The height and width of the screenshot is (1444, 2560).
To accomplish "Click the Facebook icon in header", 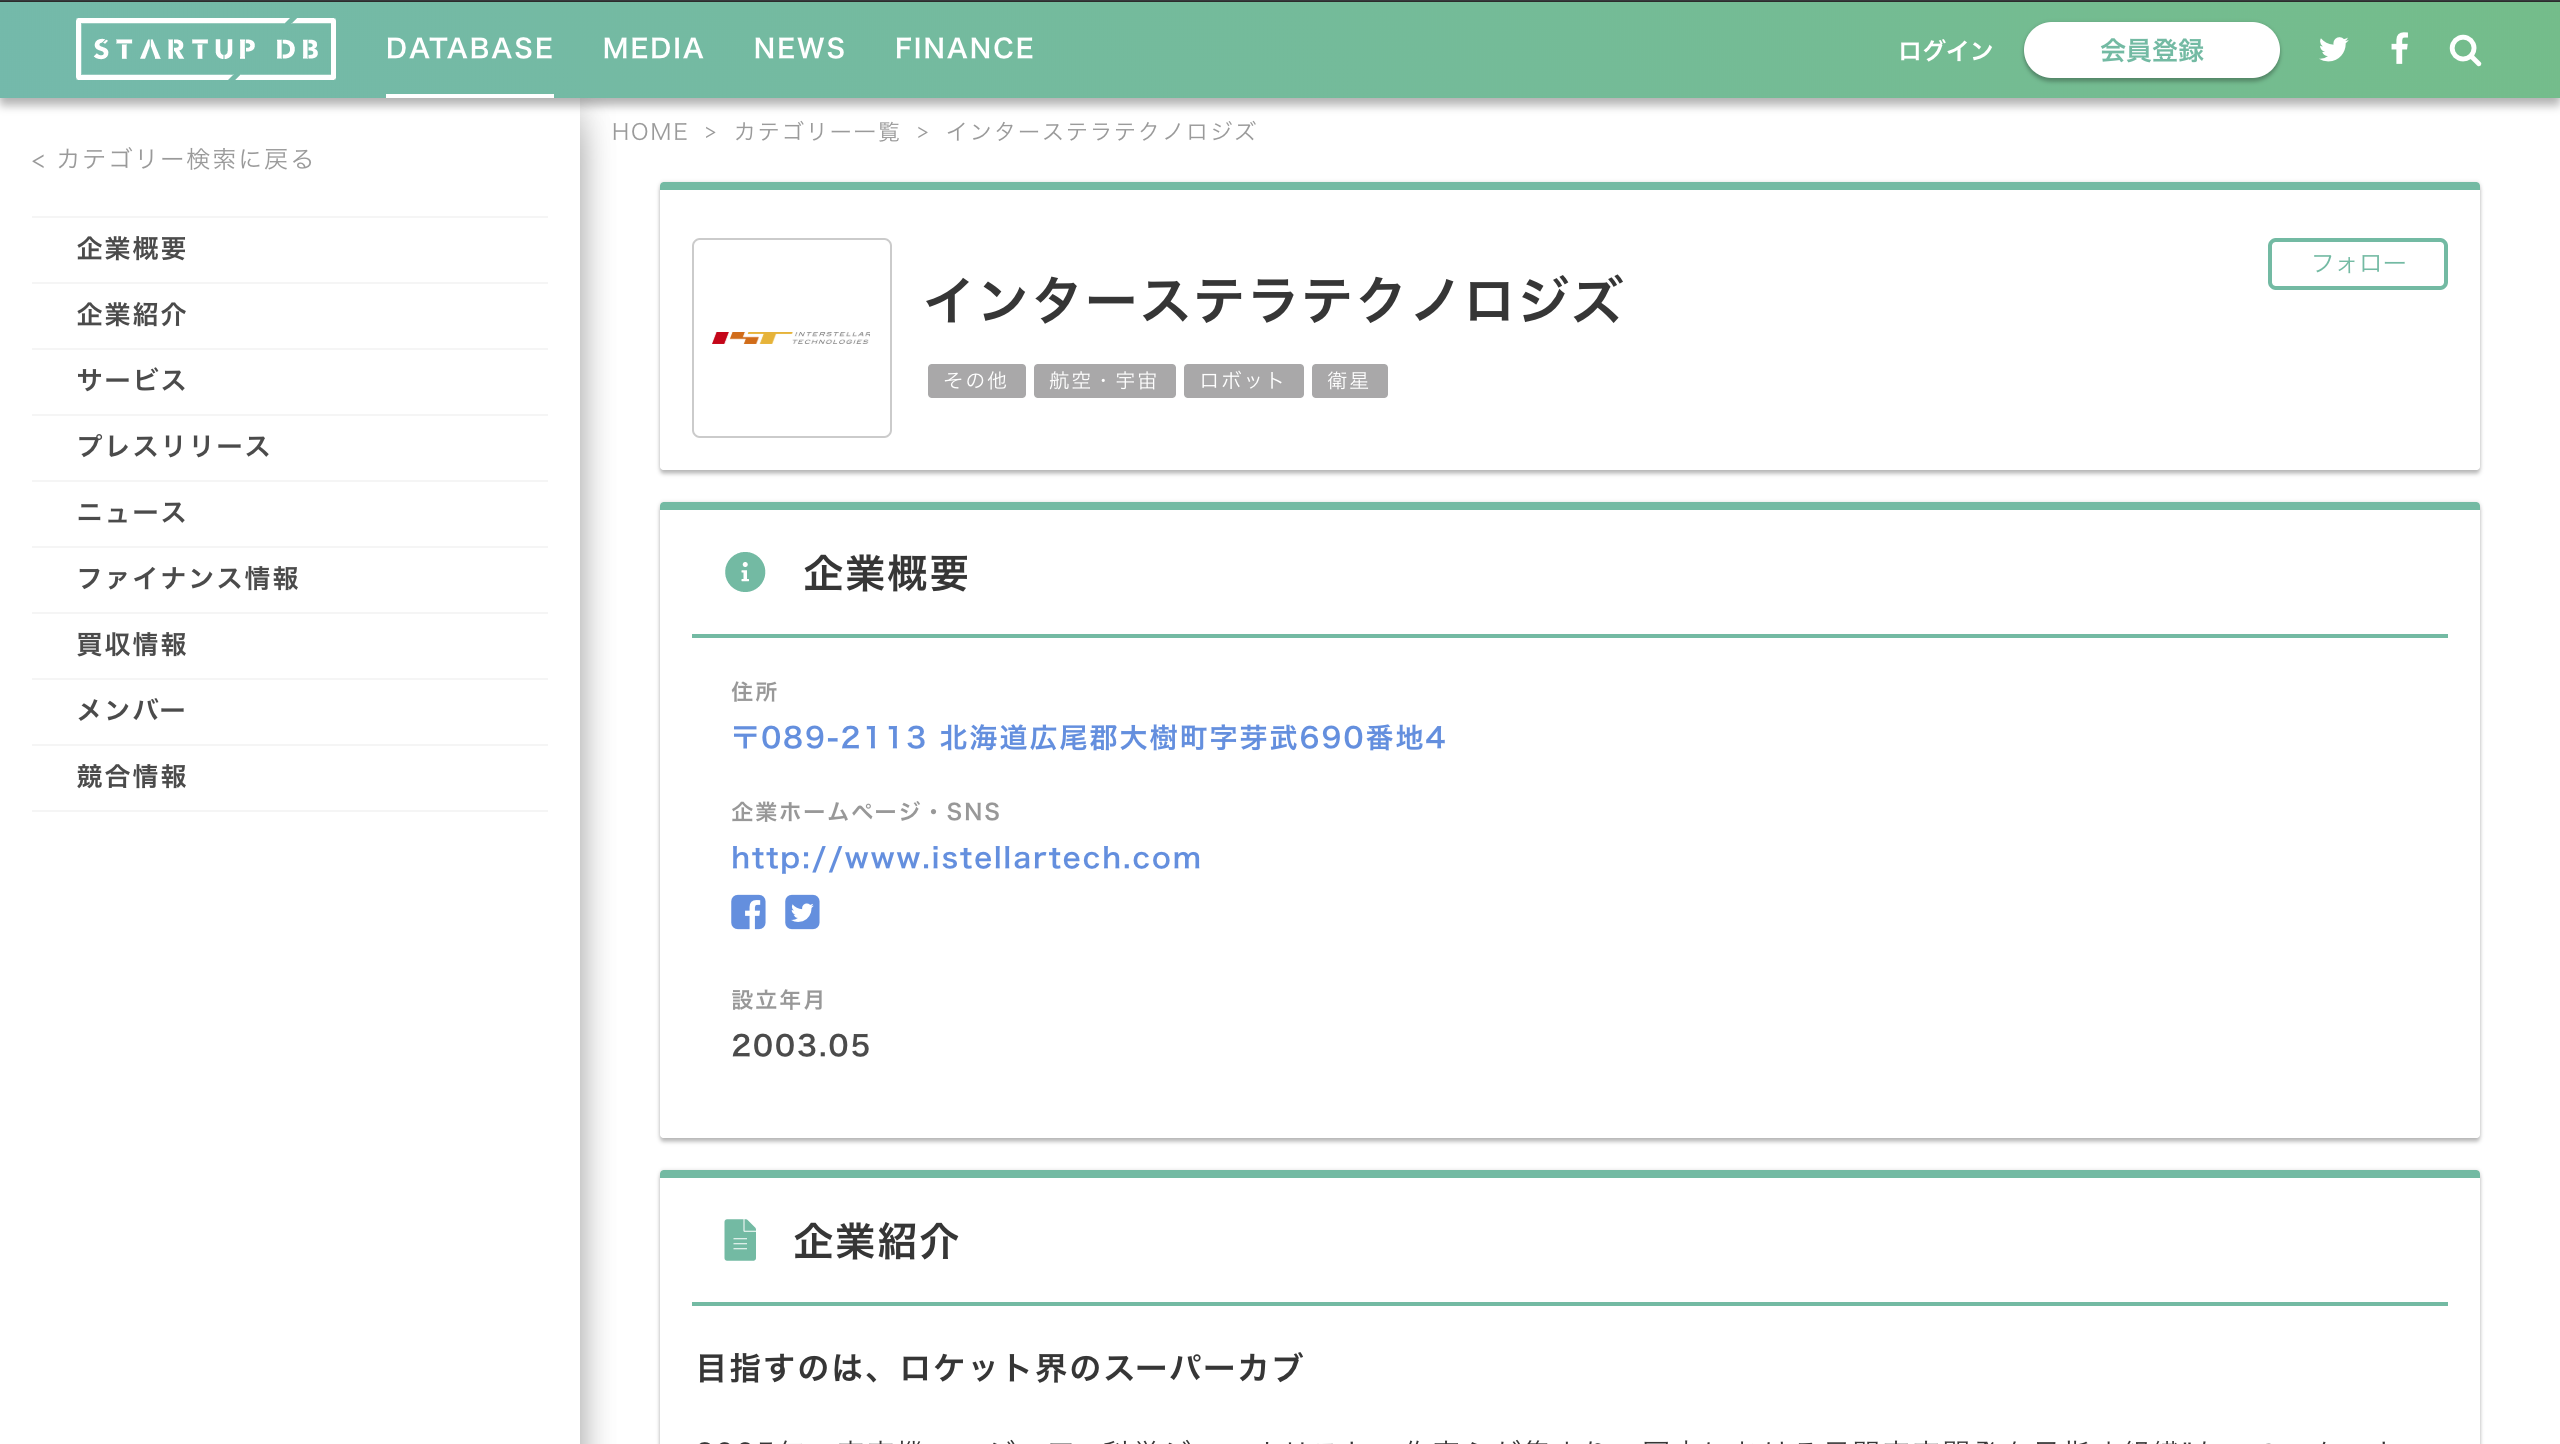I will point(2399,49).
